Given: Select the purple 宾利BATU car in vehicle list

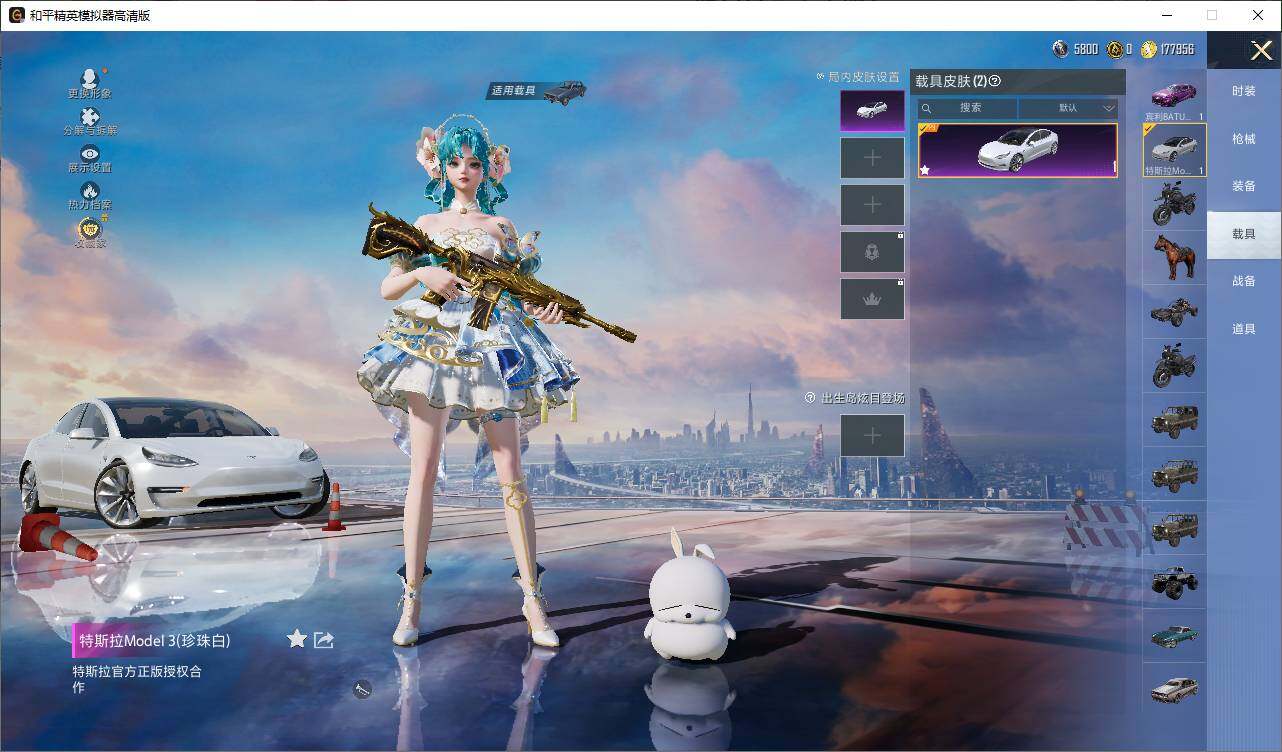Looking at the screenshot, I should tap(1174, 96).
